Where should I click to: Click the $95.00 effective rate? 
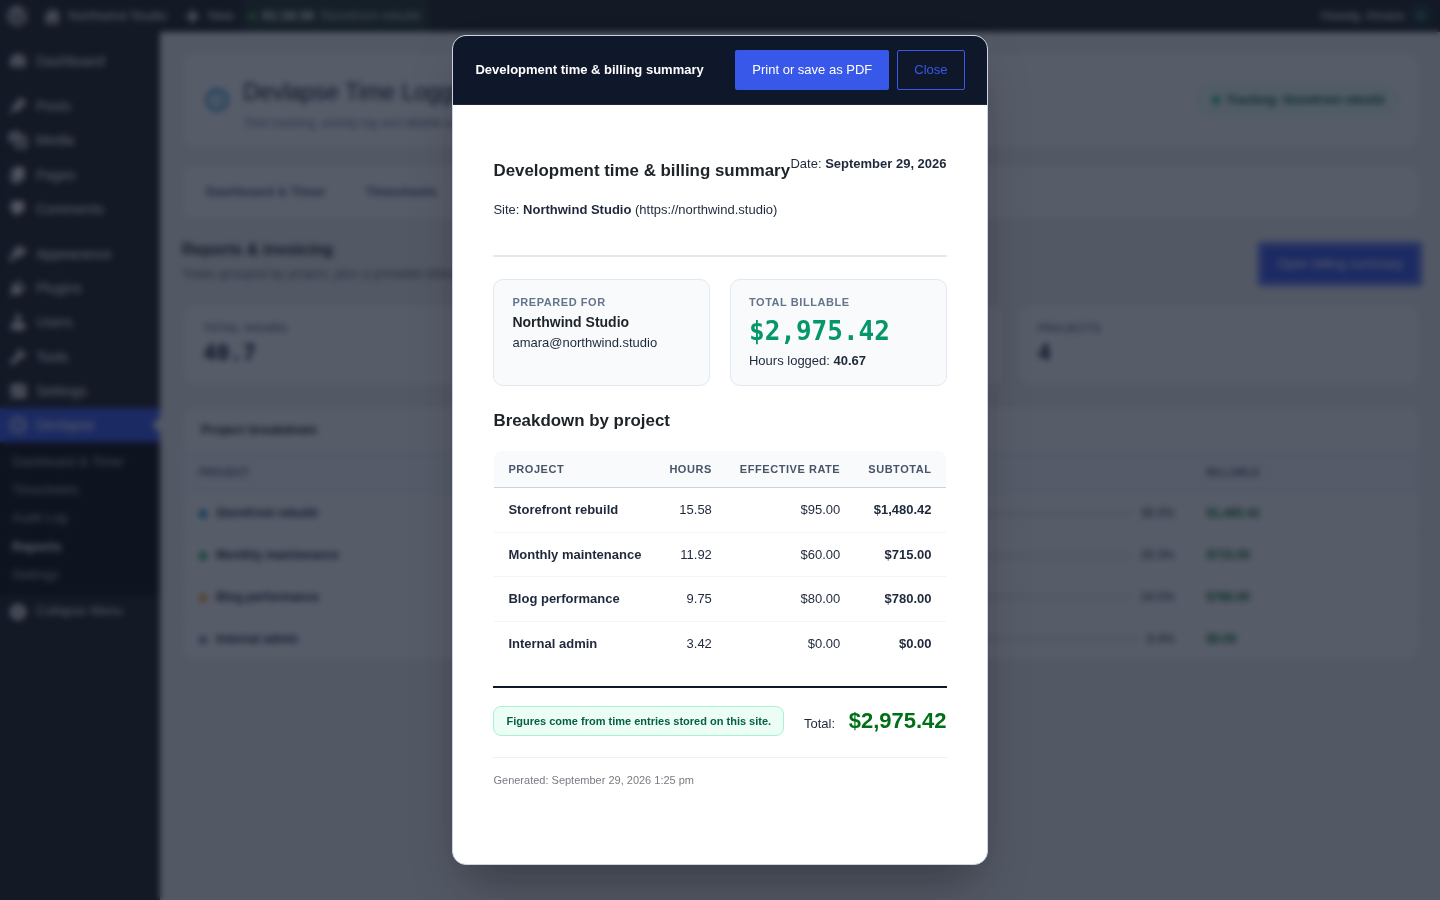point(820,510)
